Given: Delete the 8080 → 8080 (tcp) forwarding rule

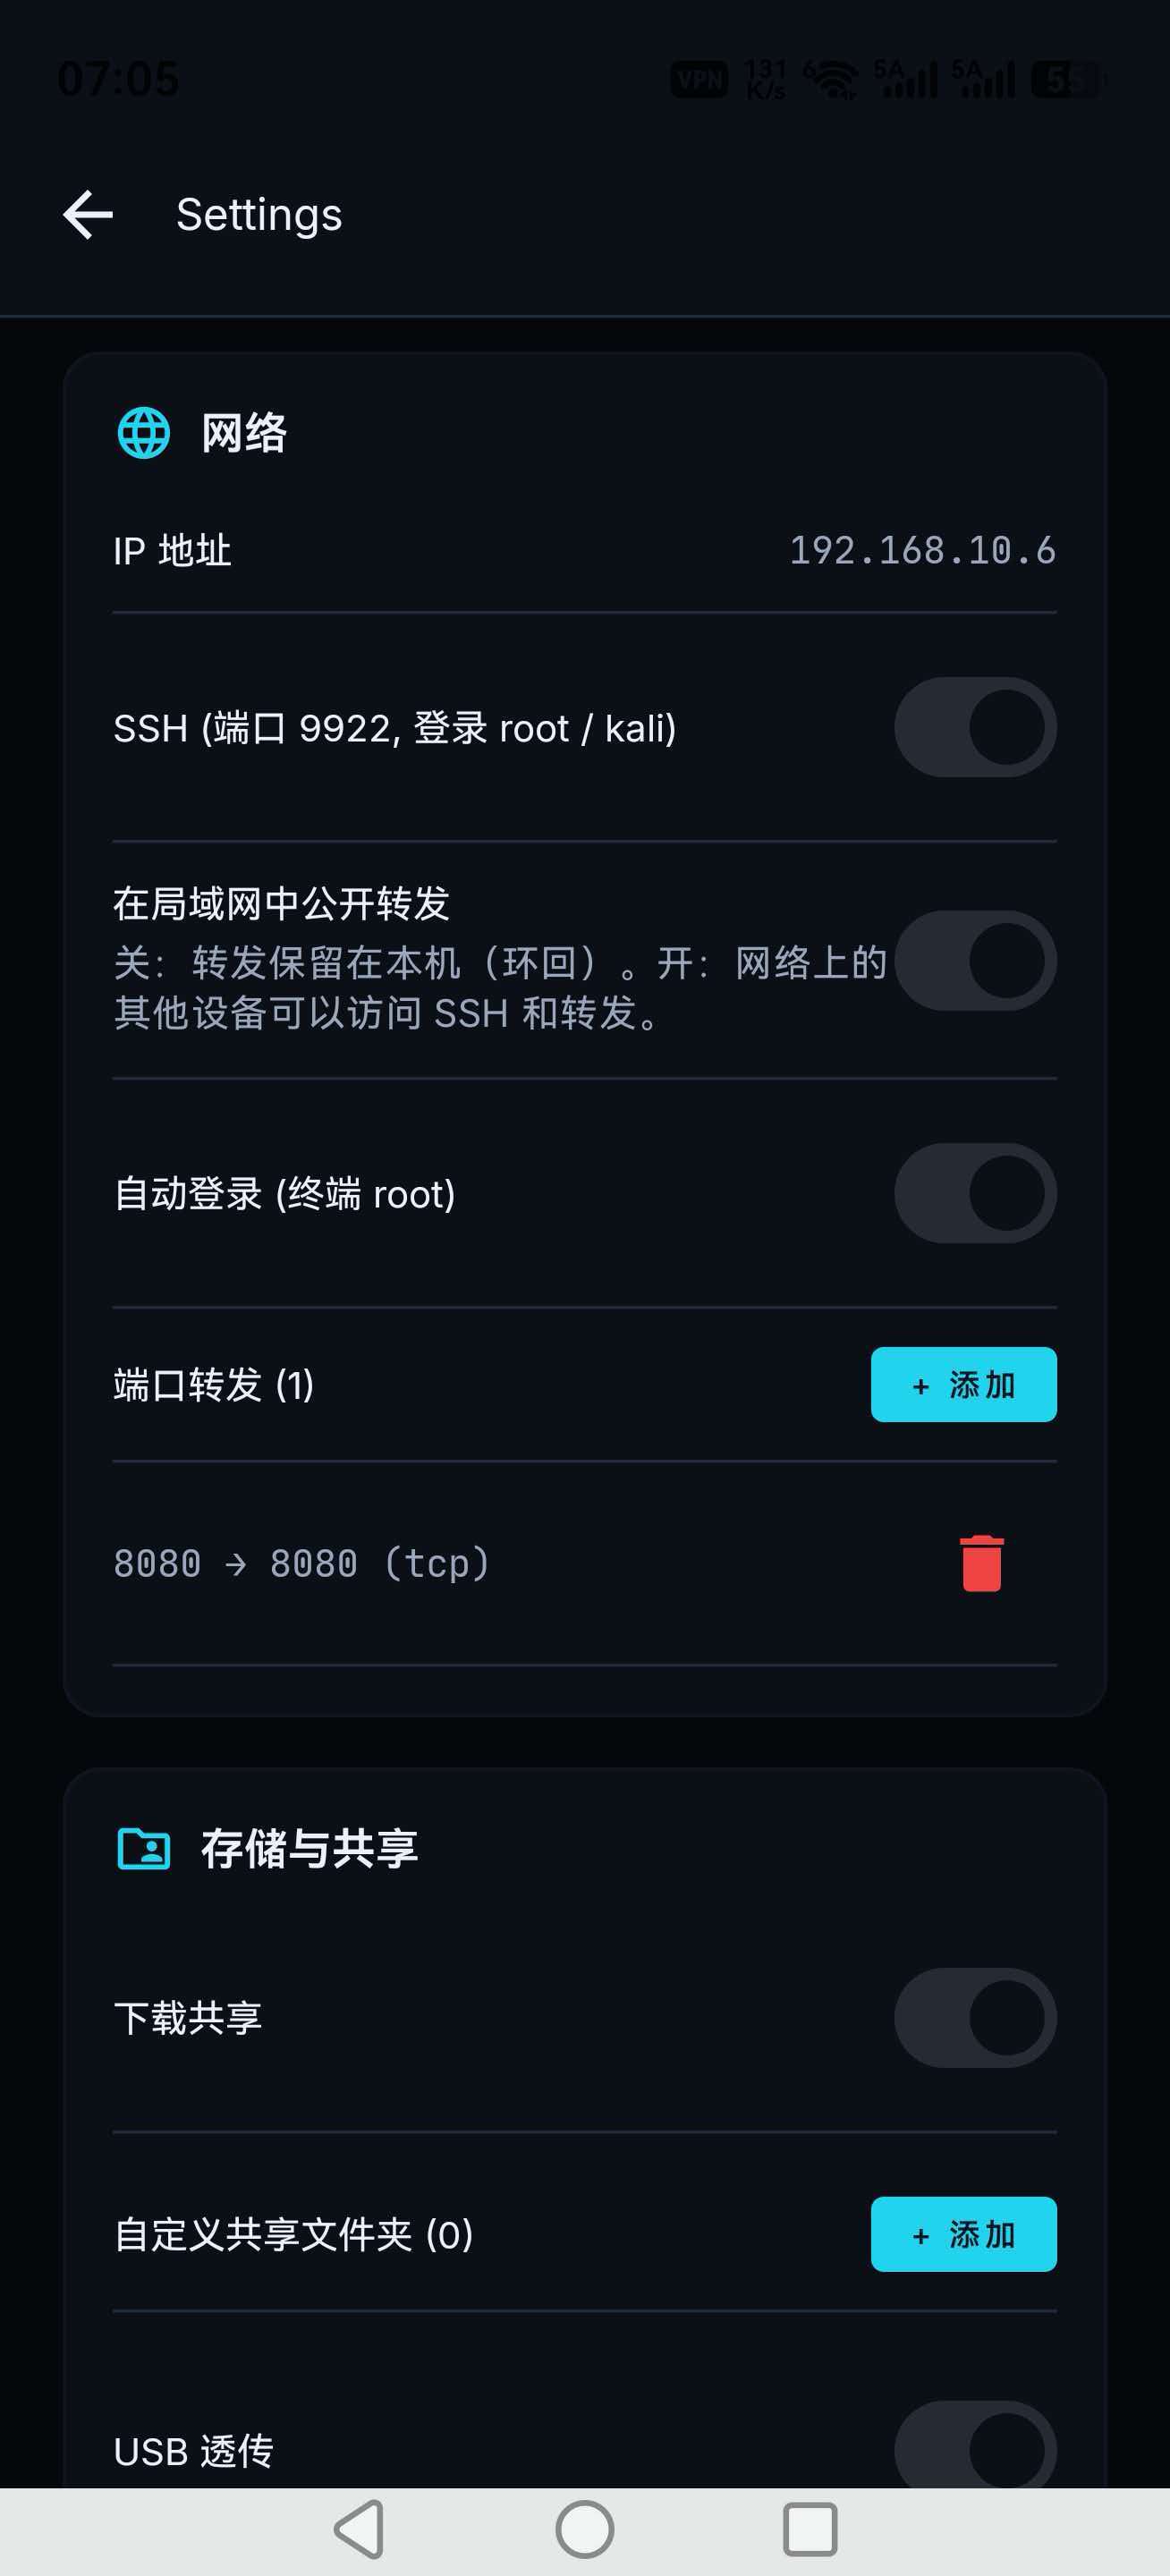Looking at the screenshot, I should tap(981, 1563).
